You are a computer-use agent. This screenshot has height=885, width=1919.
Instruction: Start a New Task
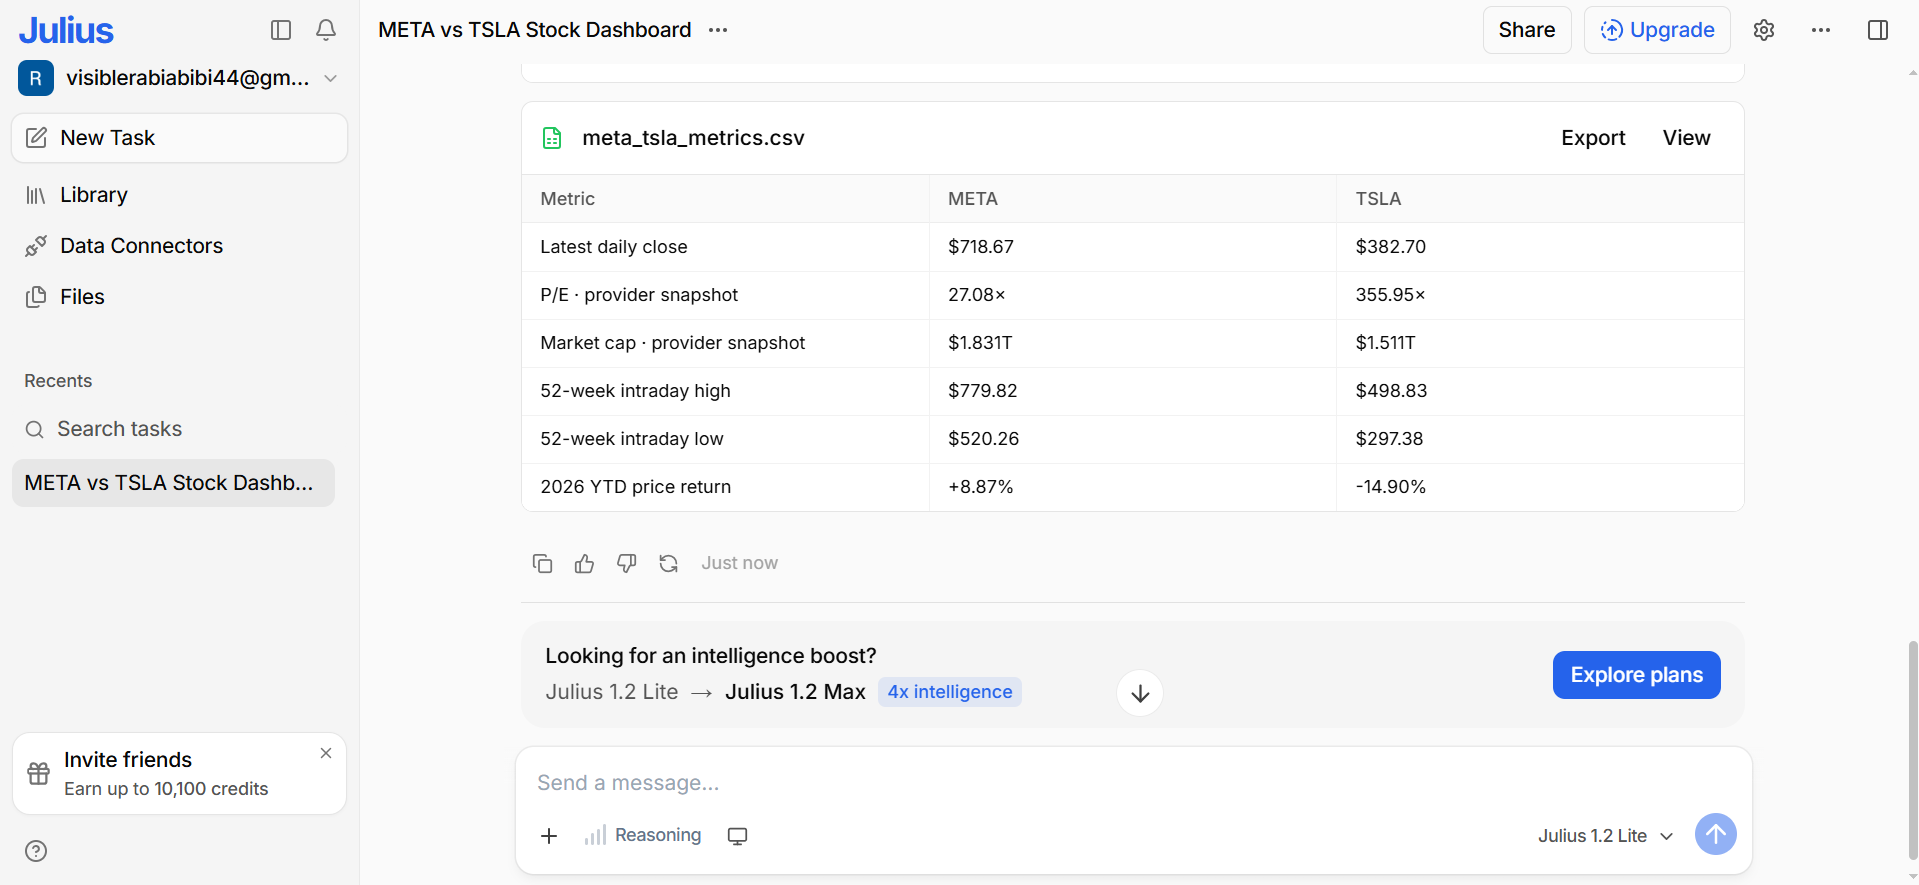180,138
